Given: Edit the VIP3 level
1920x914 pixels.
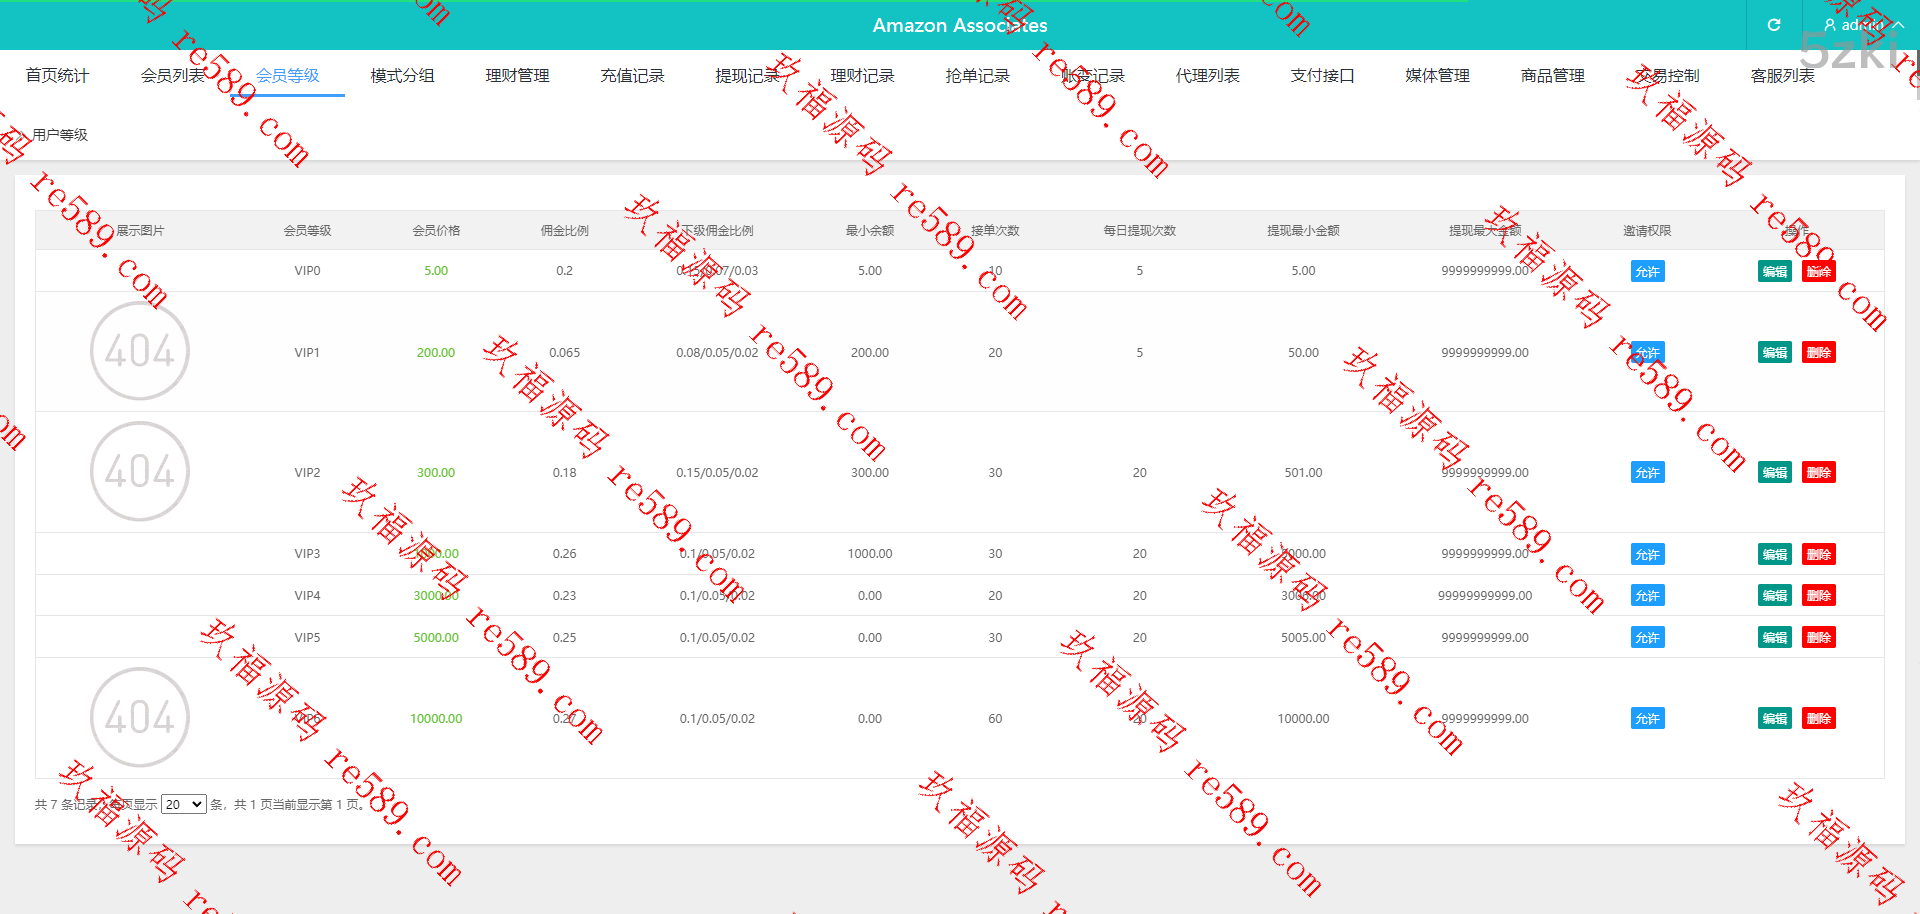Looking at the screenshot, I should [x=1775, y=554].
